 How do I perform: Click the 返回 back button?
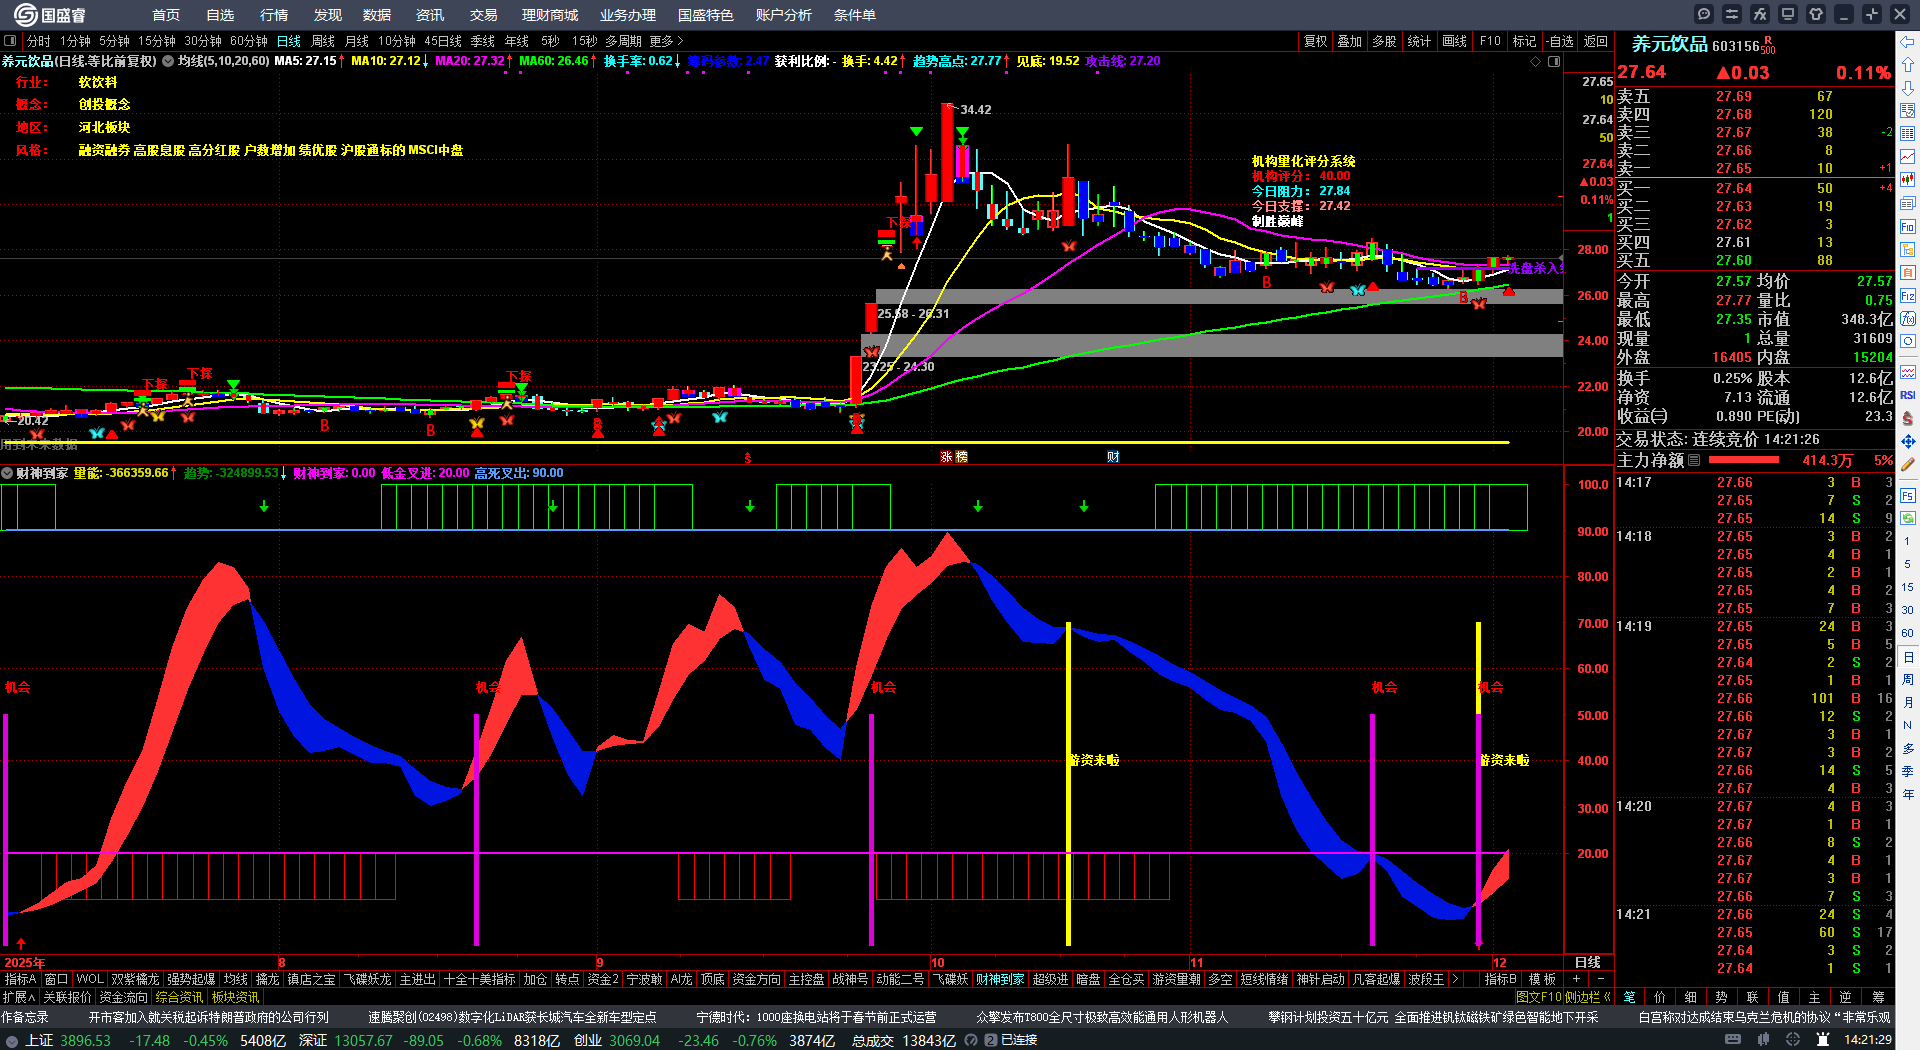[1596, 41]
